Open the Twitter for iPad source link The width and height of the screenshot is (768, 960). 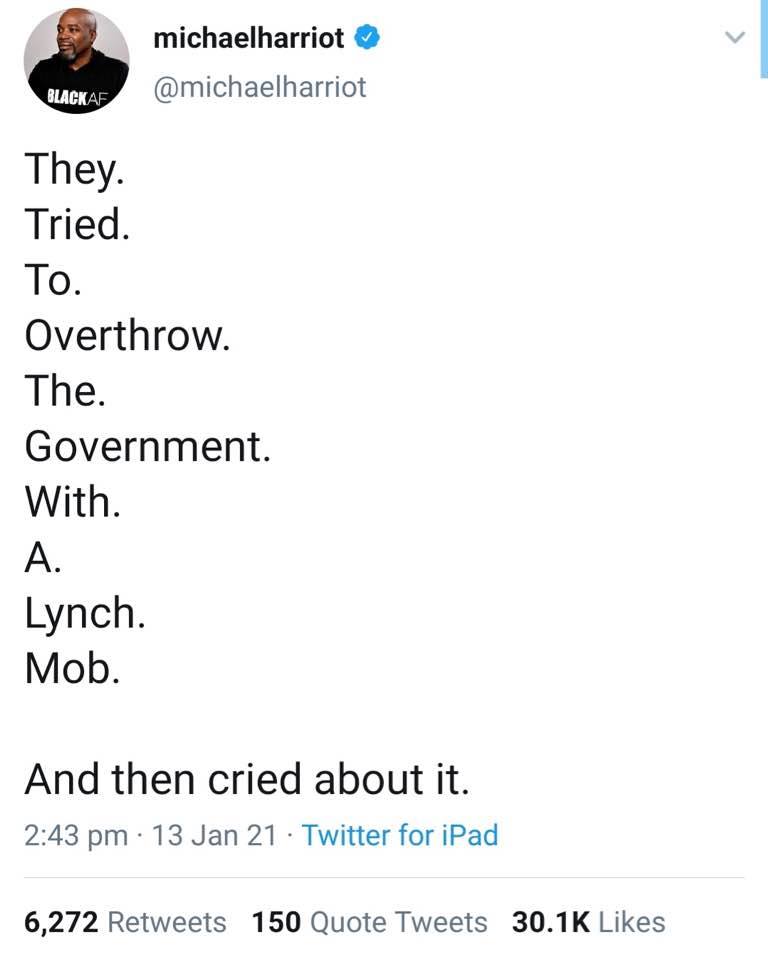pos(400,835)
